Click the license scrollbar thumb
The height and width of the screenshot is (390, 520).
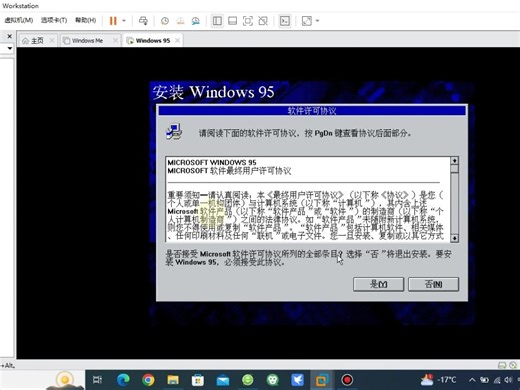[x=454, y=169]
